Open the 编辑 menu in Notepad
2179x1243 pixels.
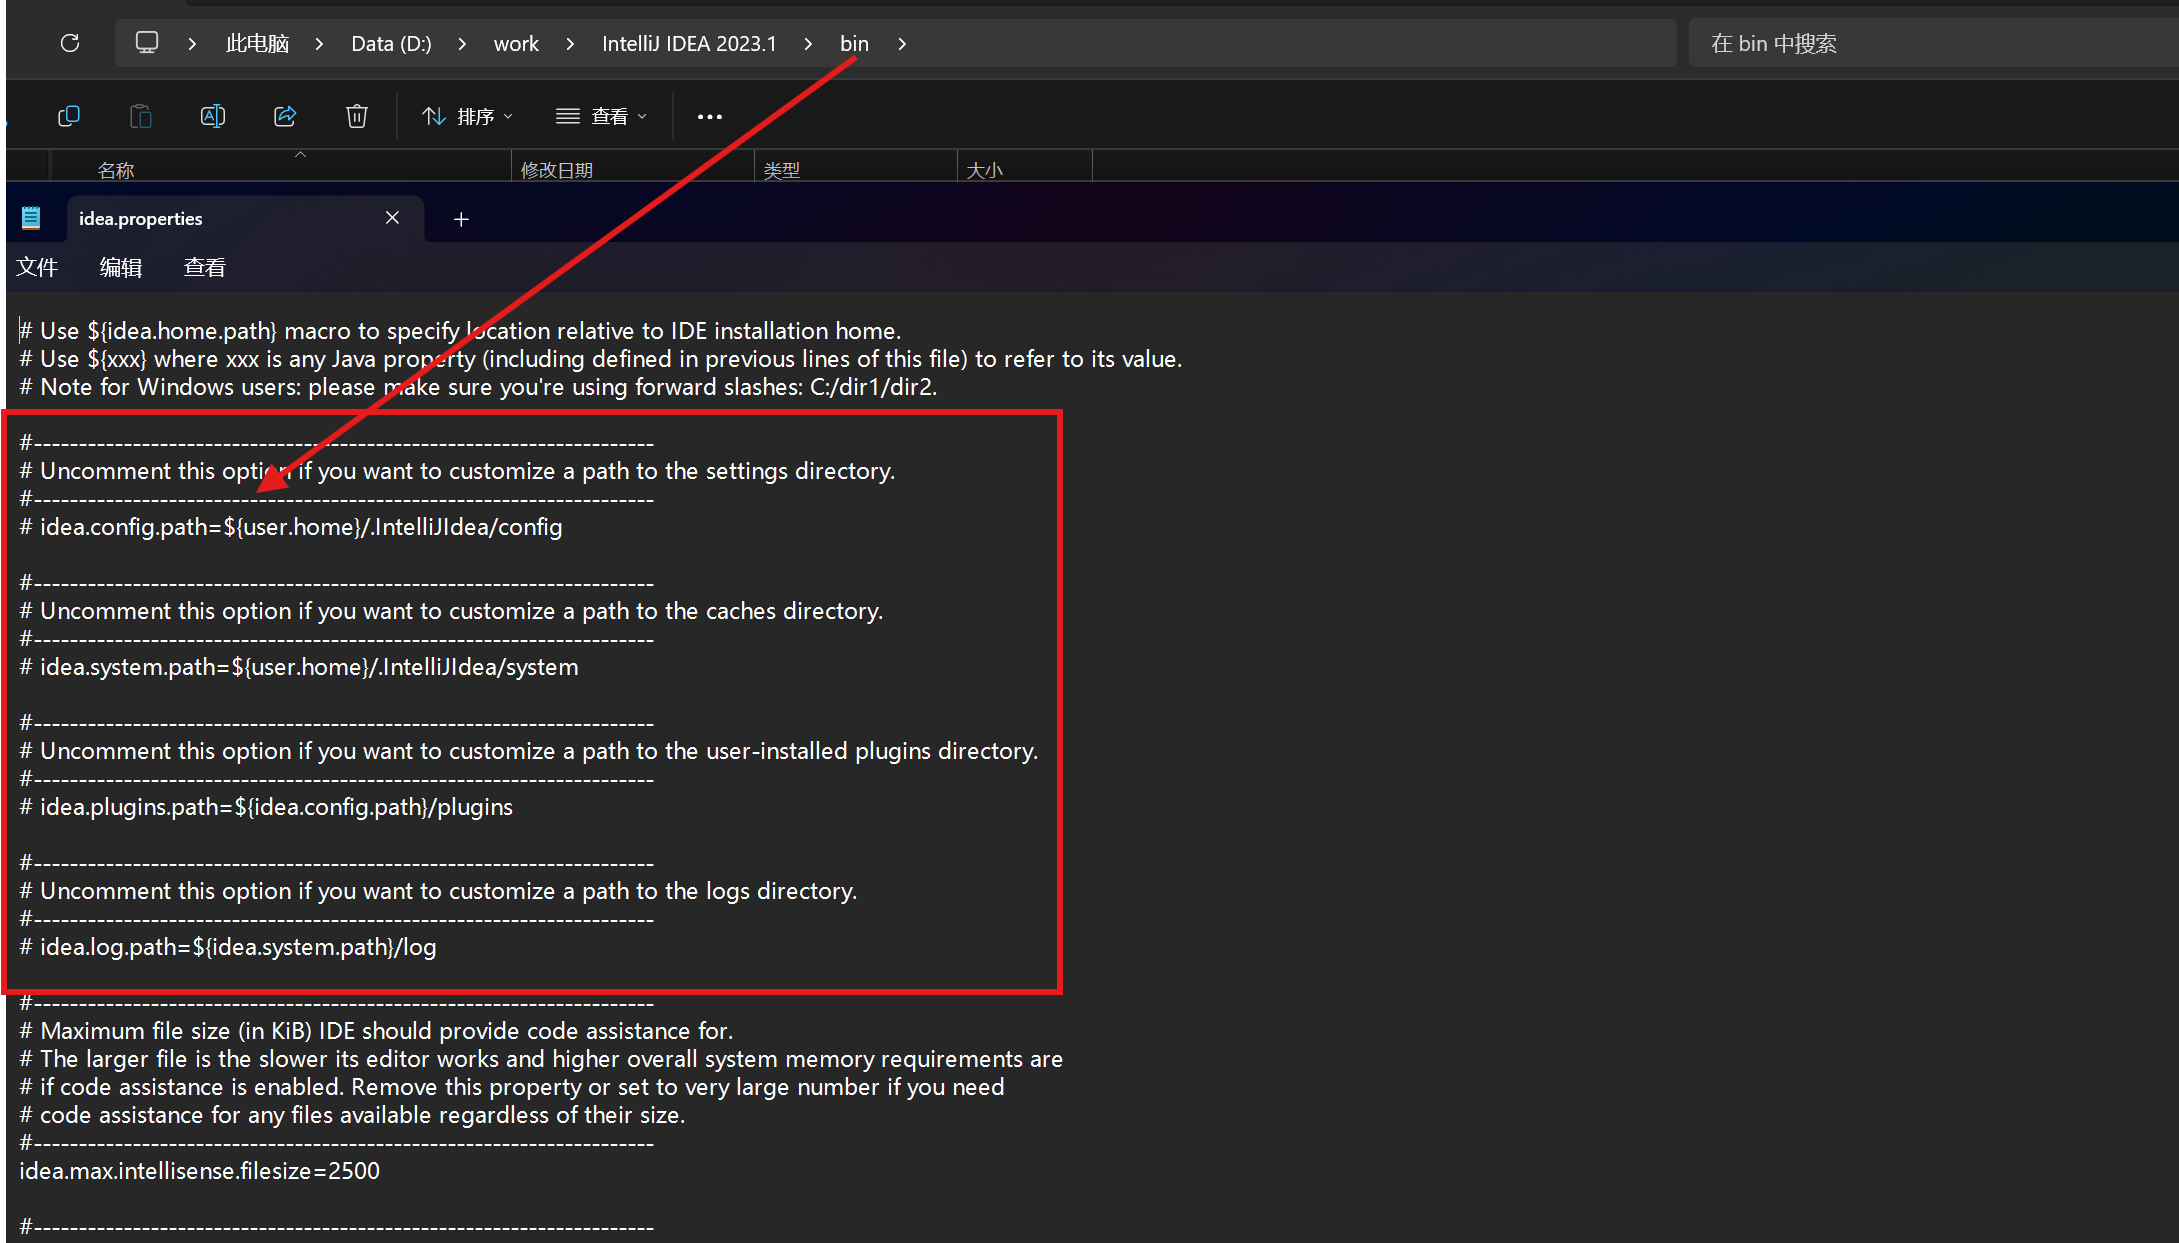[x=121, y=267]
